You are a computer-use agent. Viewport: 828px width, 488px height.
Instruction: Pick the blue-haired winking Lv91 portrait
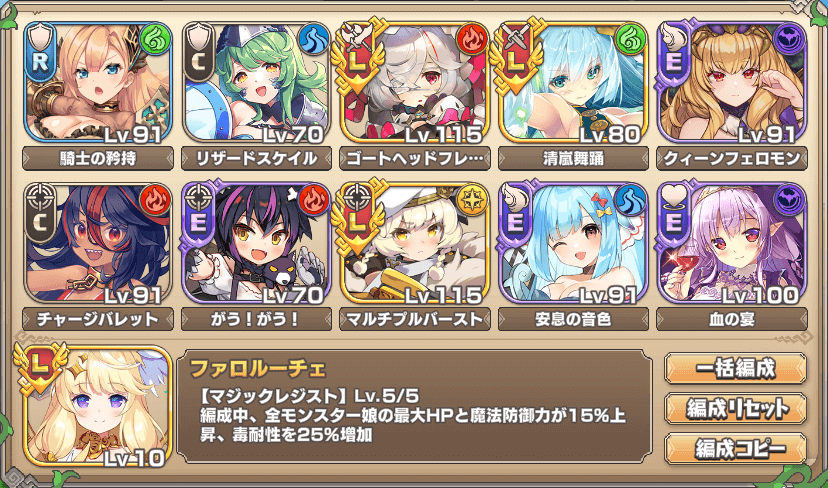[x=573, y=243]
